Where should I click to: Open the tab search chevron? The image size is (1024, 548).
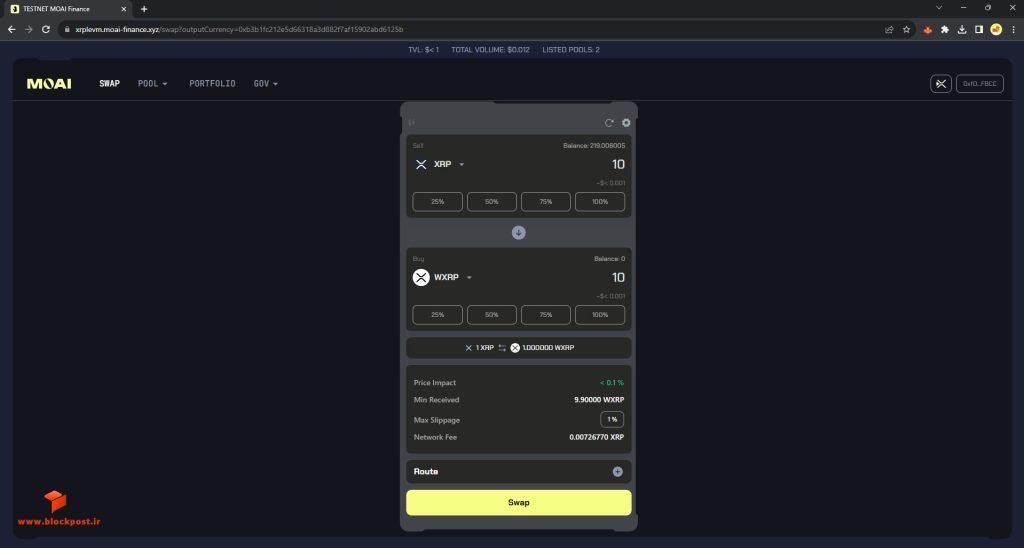938,8
